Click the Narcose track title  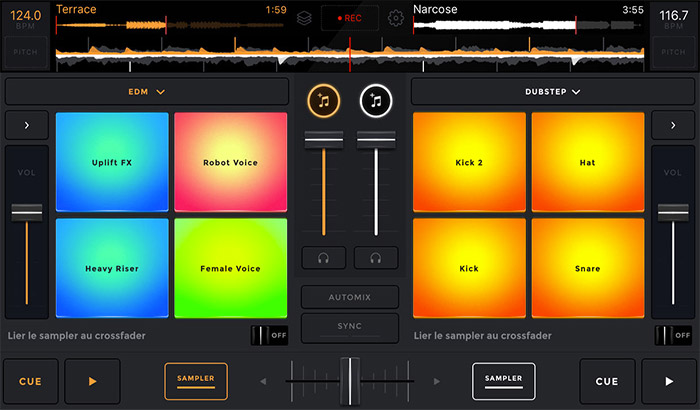pyautogui.click(x=435, y=9)
